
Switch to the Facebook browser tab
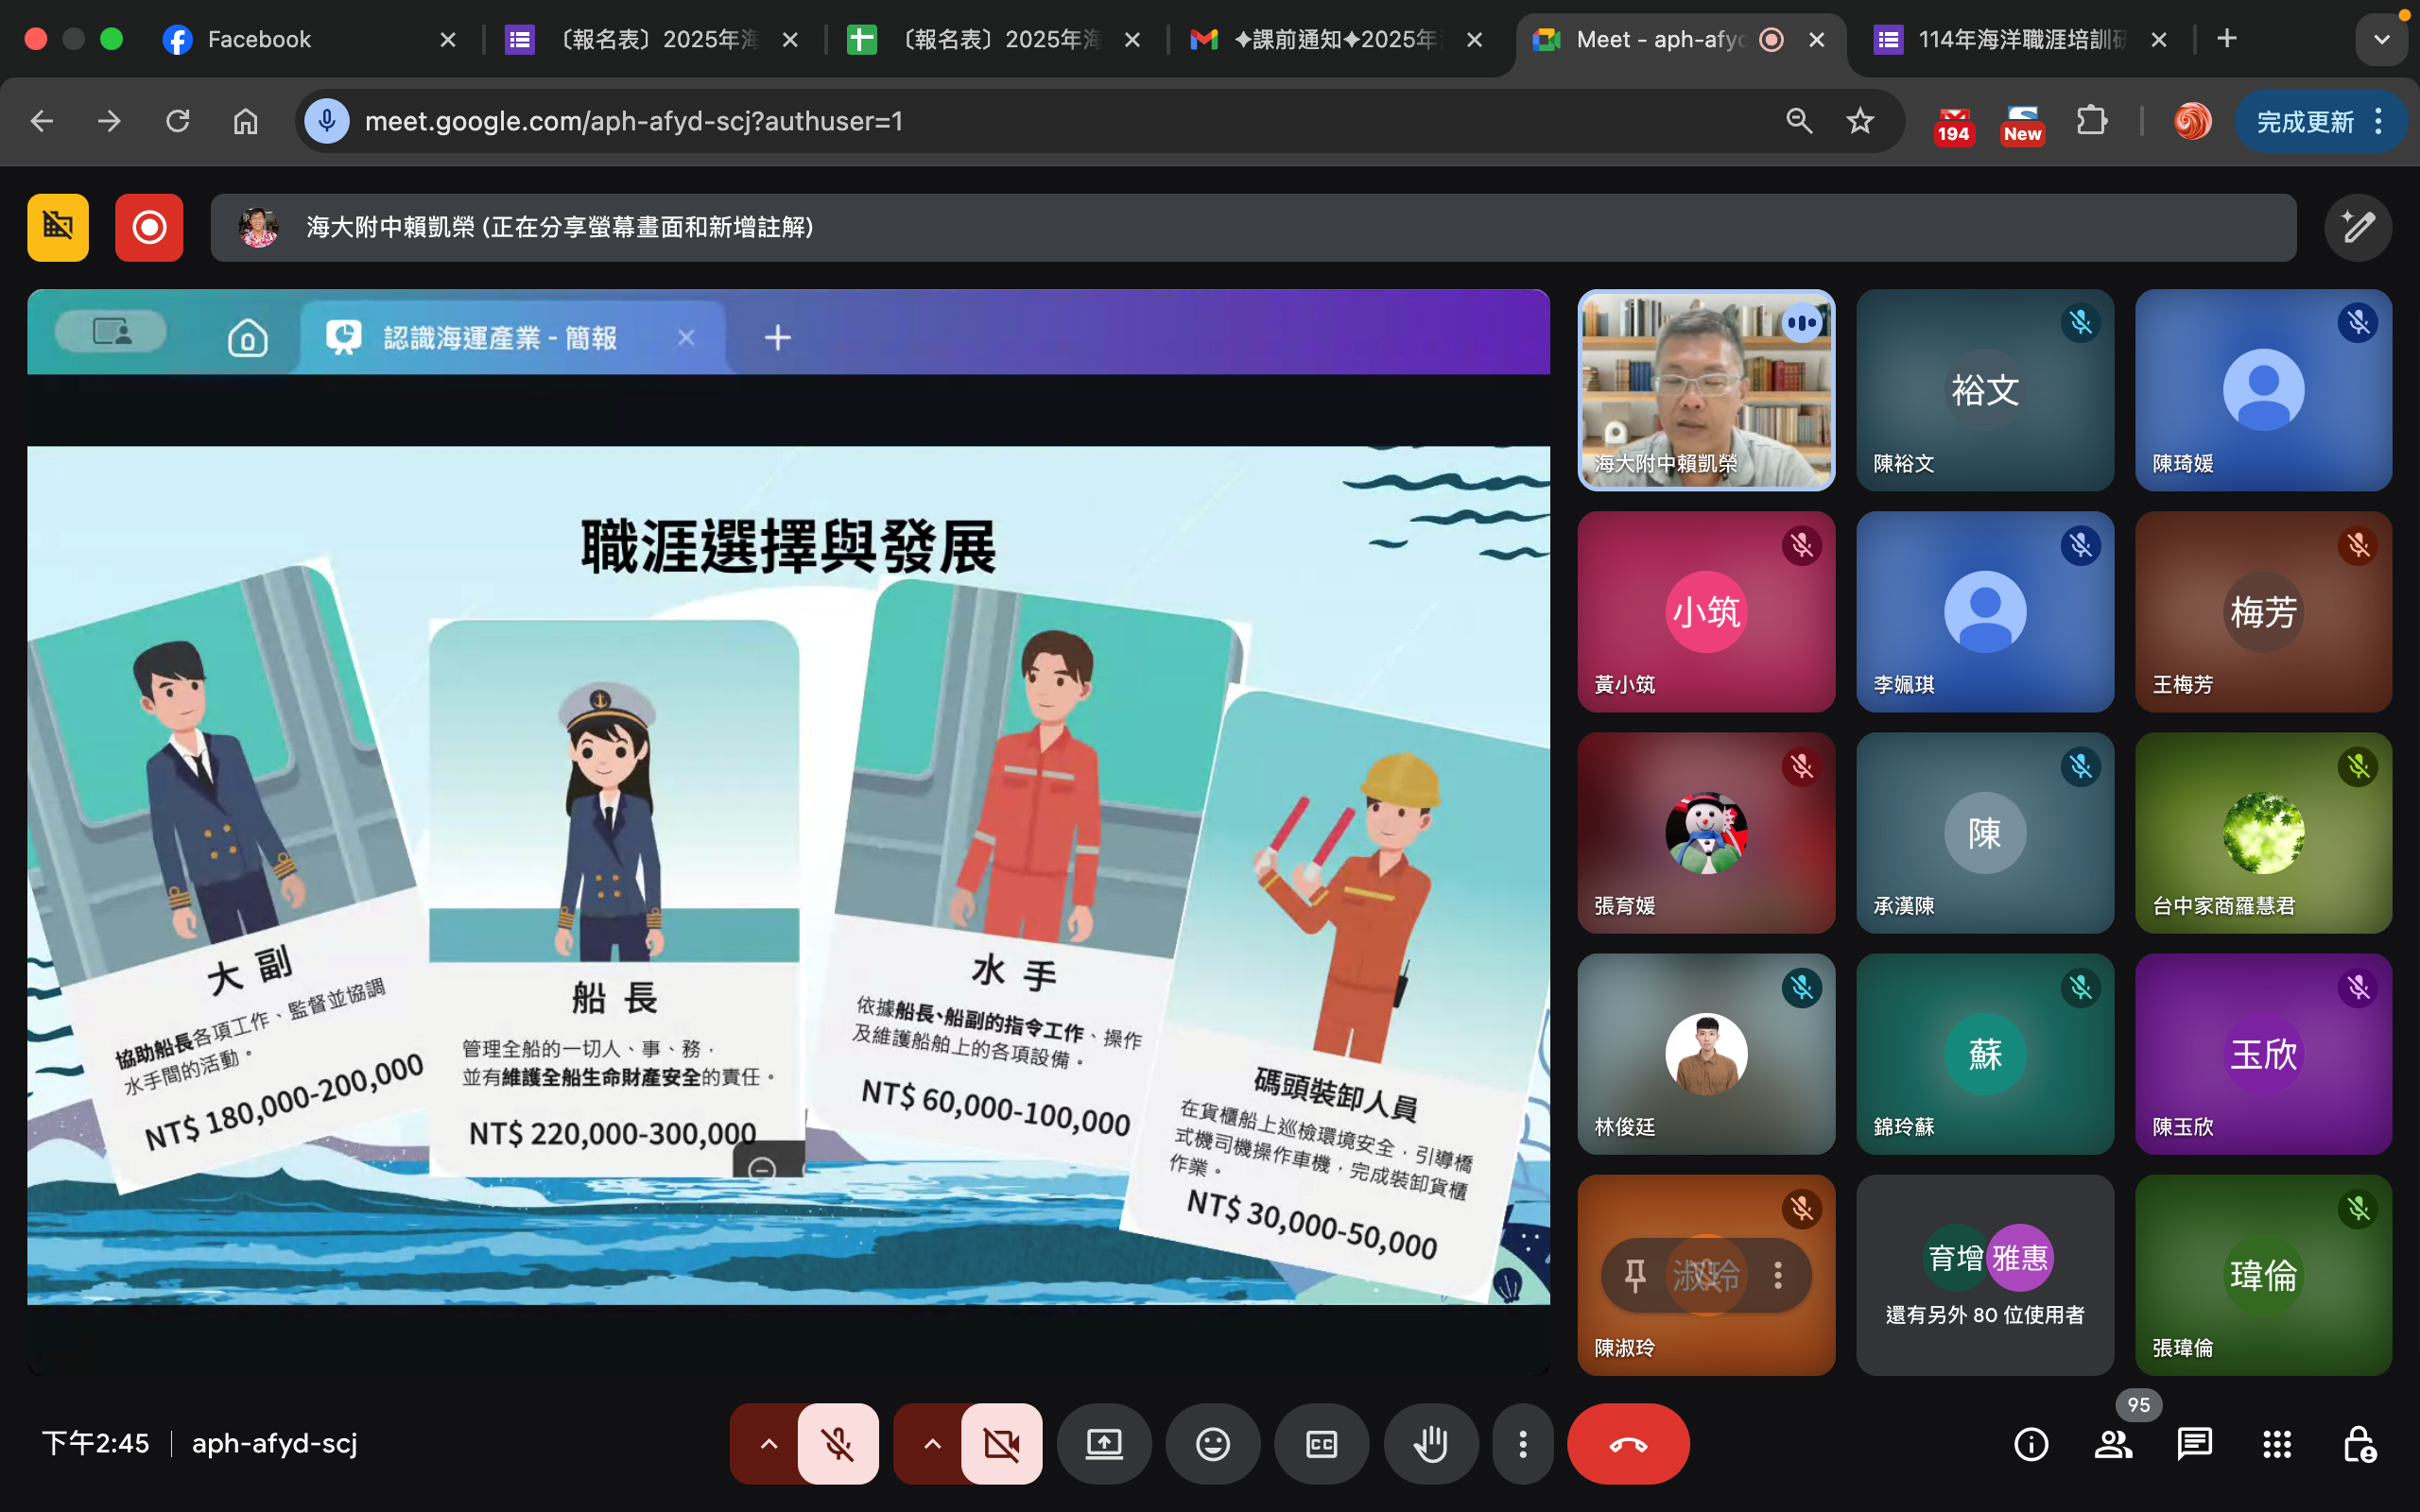(x=260, y=39)
